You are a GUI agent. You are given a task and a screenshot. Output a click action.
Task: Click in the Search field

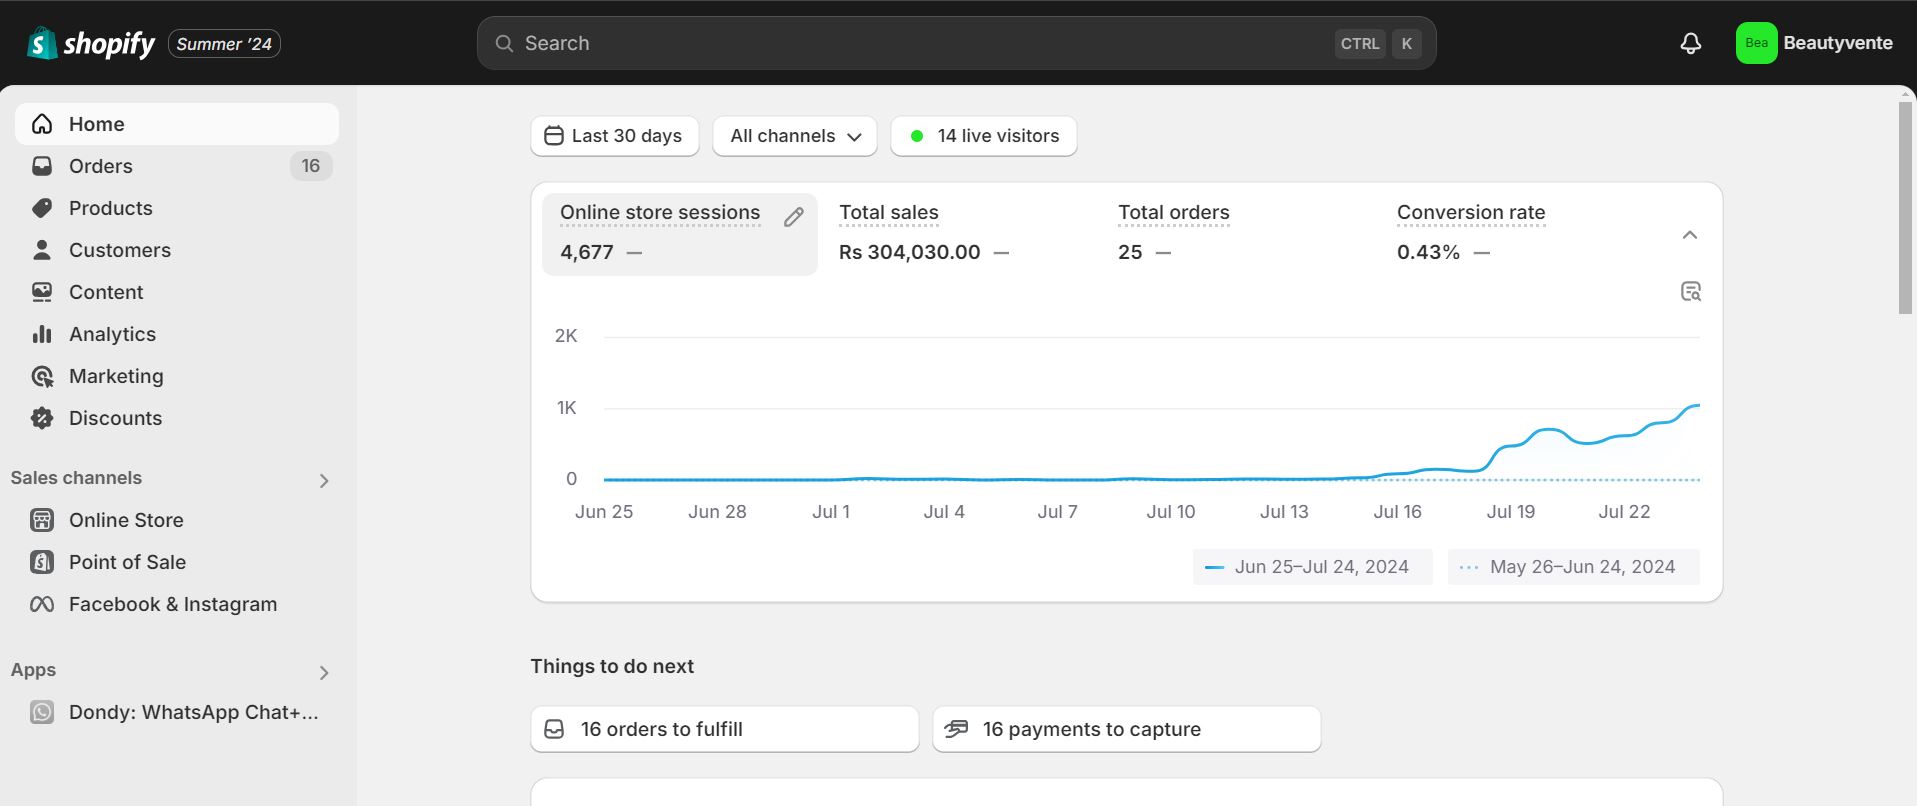click(957, 43)
